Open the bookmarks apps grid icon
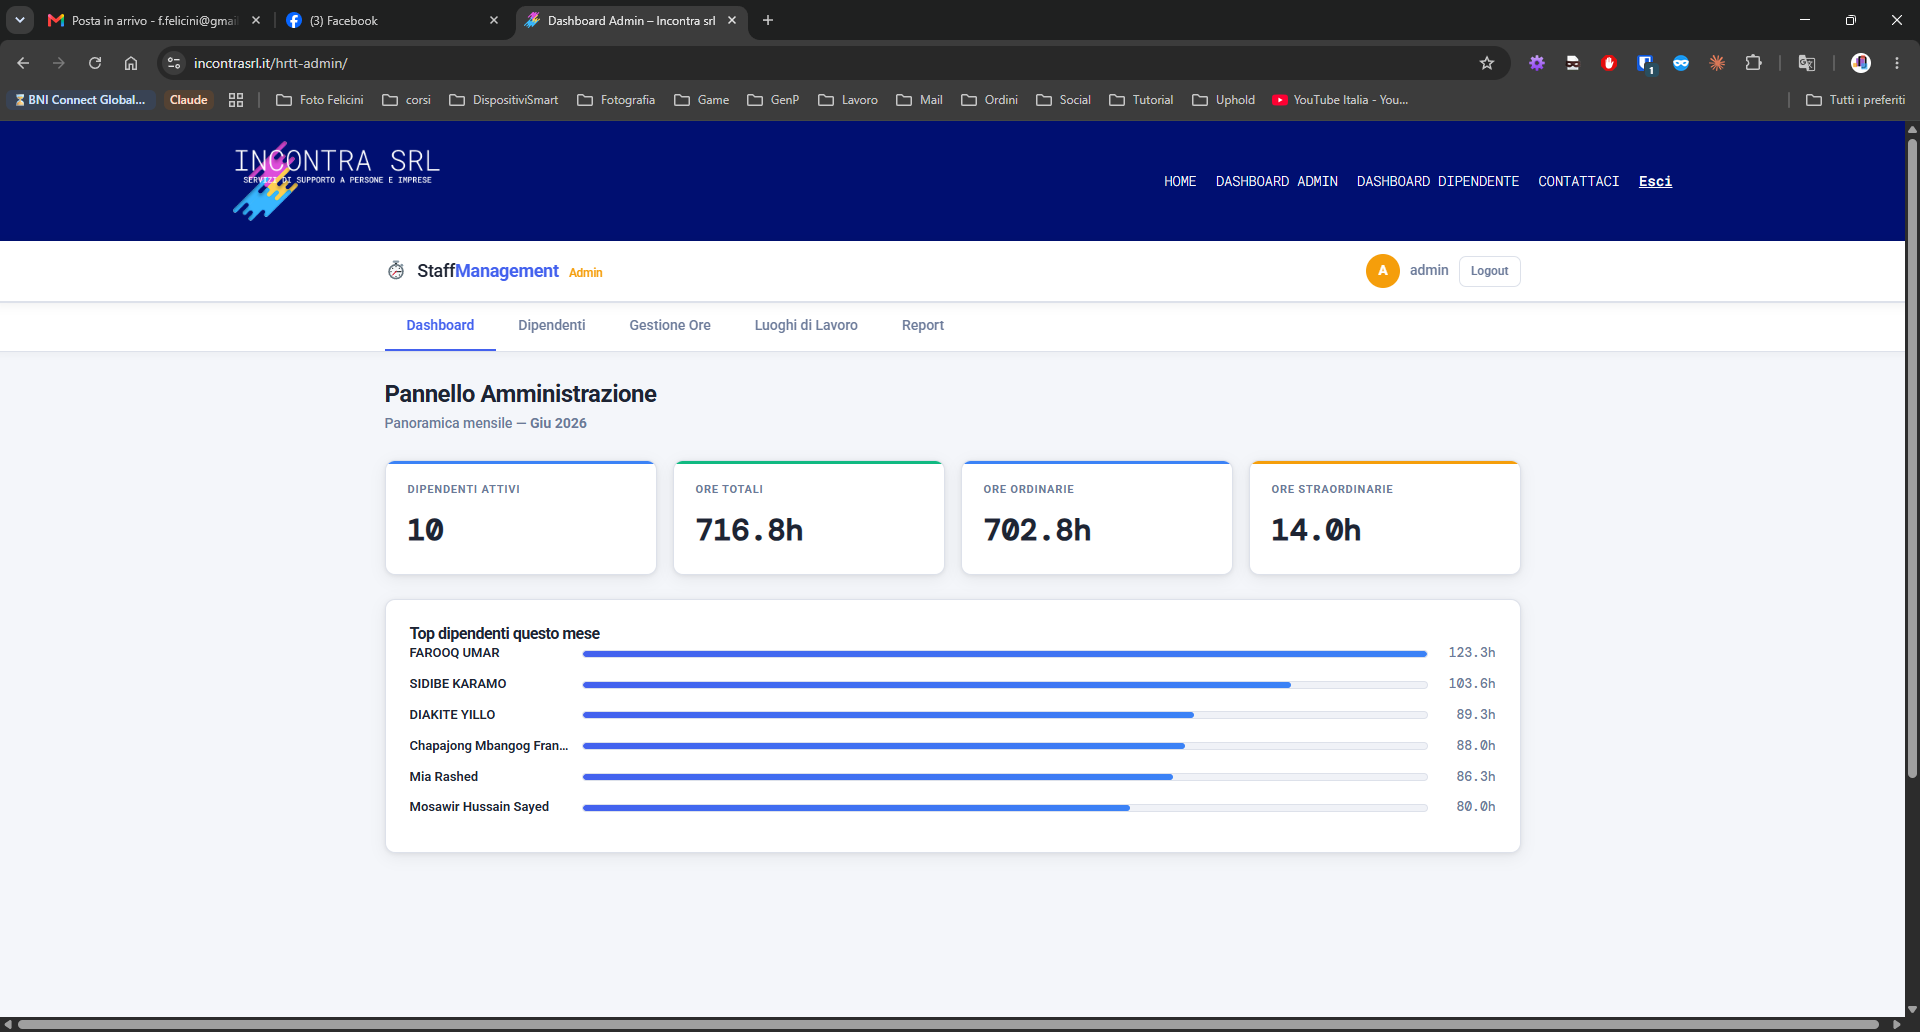The width and height of the screenshot is (1920, 1032). [236, 100]
